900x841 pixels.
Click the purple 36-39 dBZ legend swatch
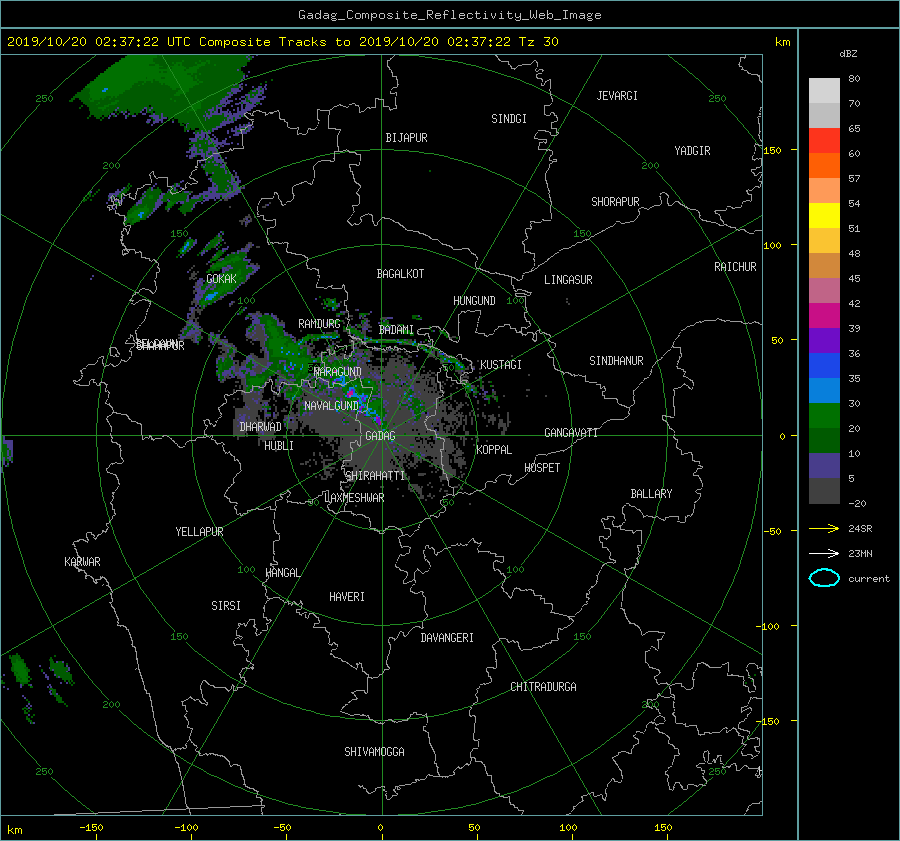click(824, 341)
